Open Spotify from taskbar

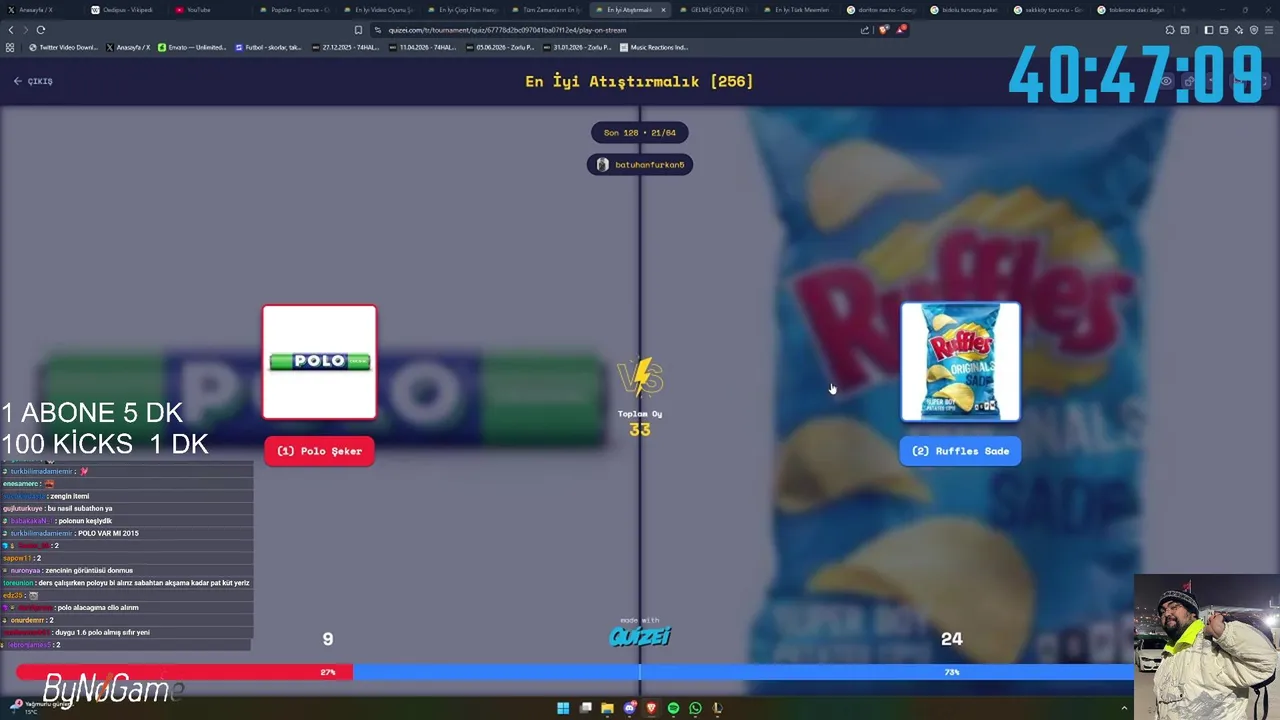click(673, 708)
